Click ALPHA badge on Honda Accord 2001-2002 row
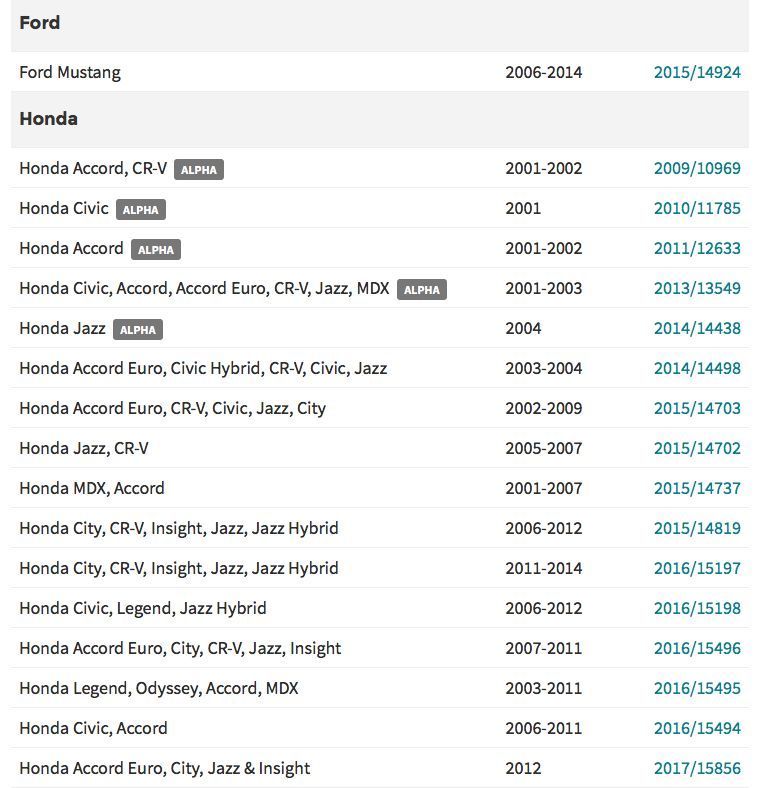 (x=156, y=249)
